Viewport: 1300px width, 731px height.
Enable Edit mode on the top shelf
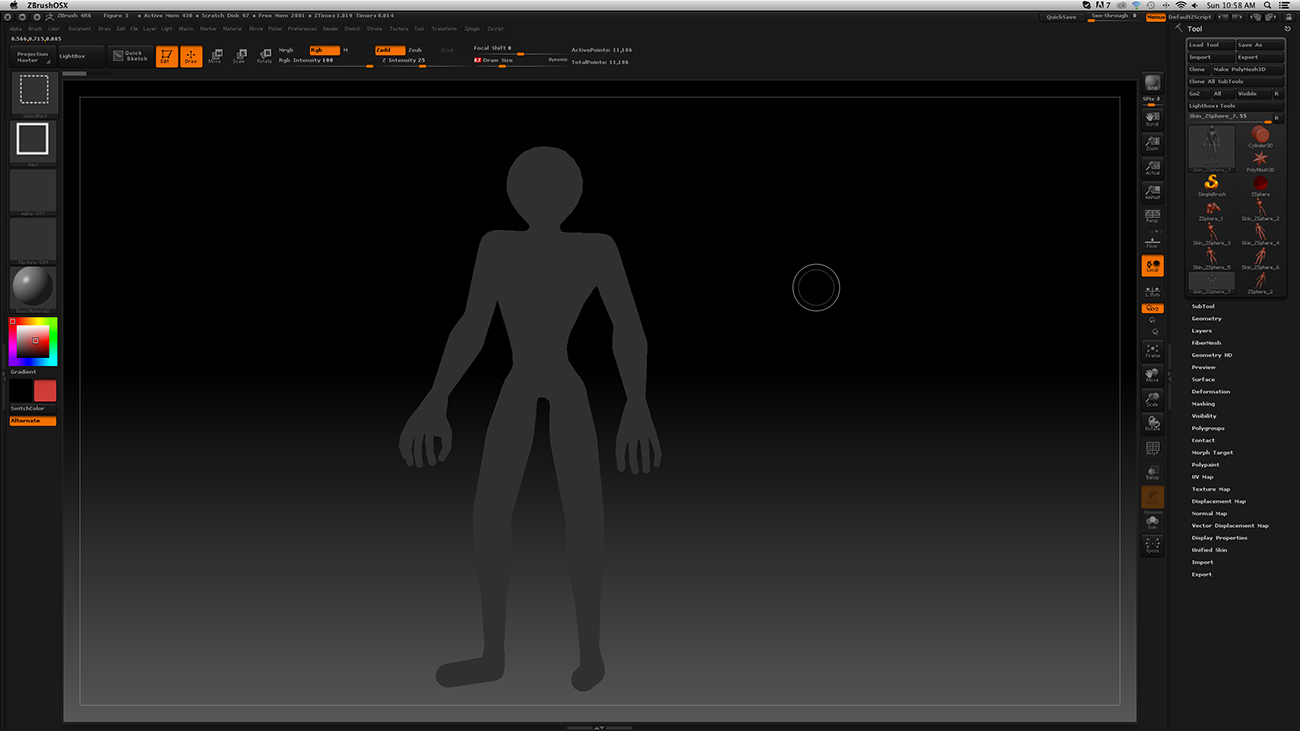[x=167, y=56]
